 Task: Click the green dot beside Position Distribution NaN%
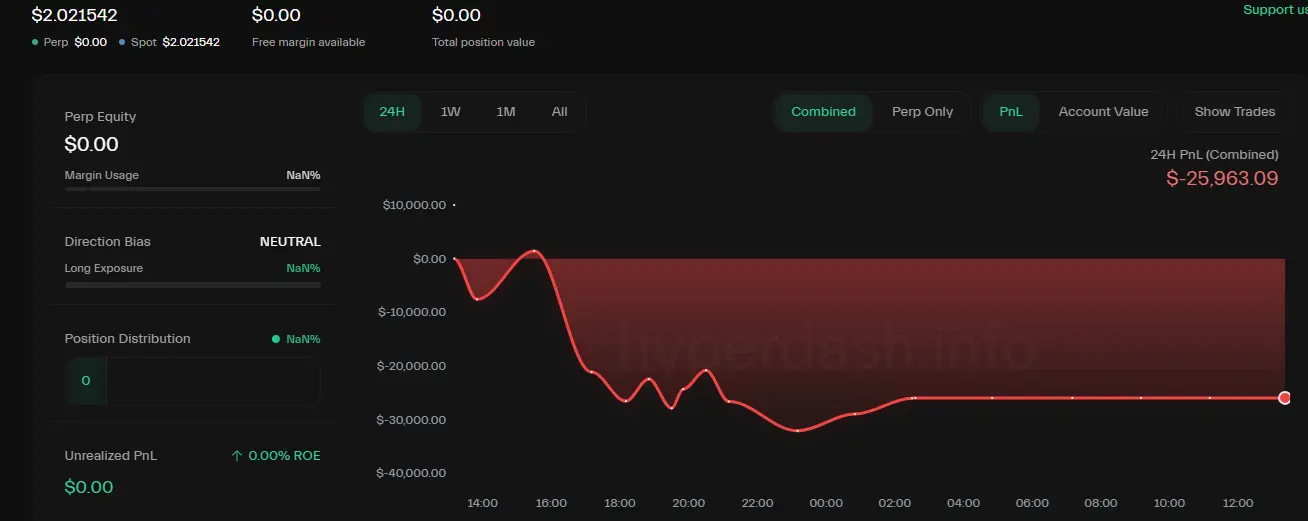(x=276, y=339)
